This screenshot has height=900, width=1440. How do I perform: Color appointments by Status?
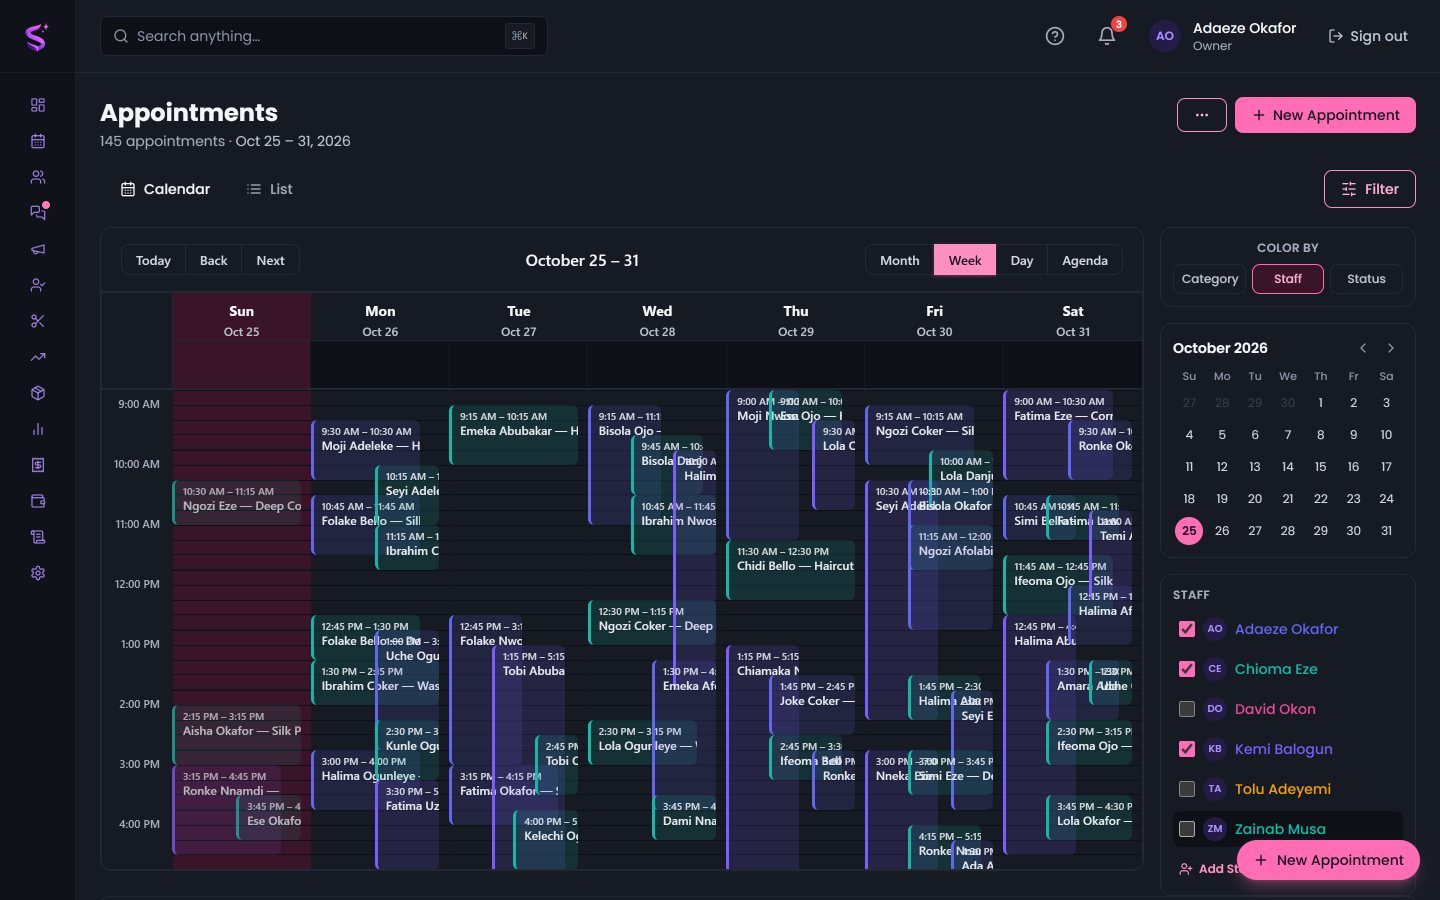(x=1366, y=279)
